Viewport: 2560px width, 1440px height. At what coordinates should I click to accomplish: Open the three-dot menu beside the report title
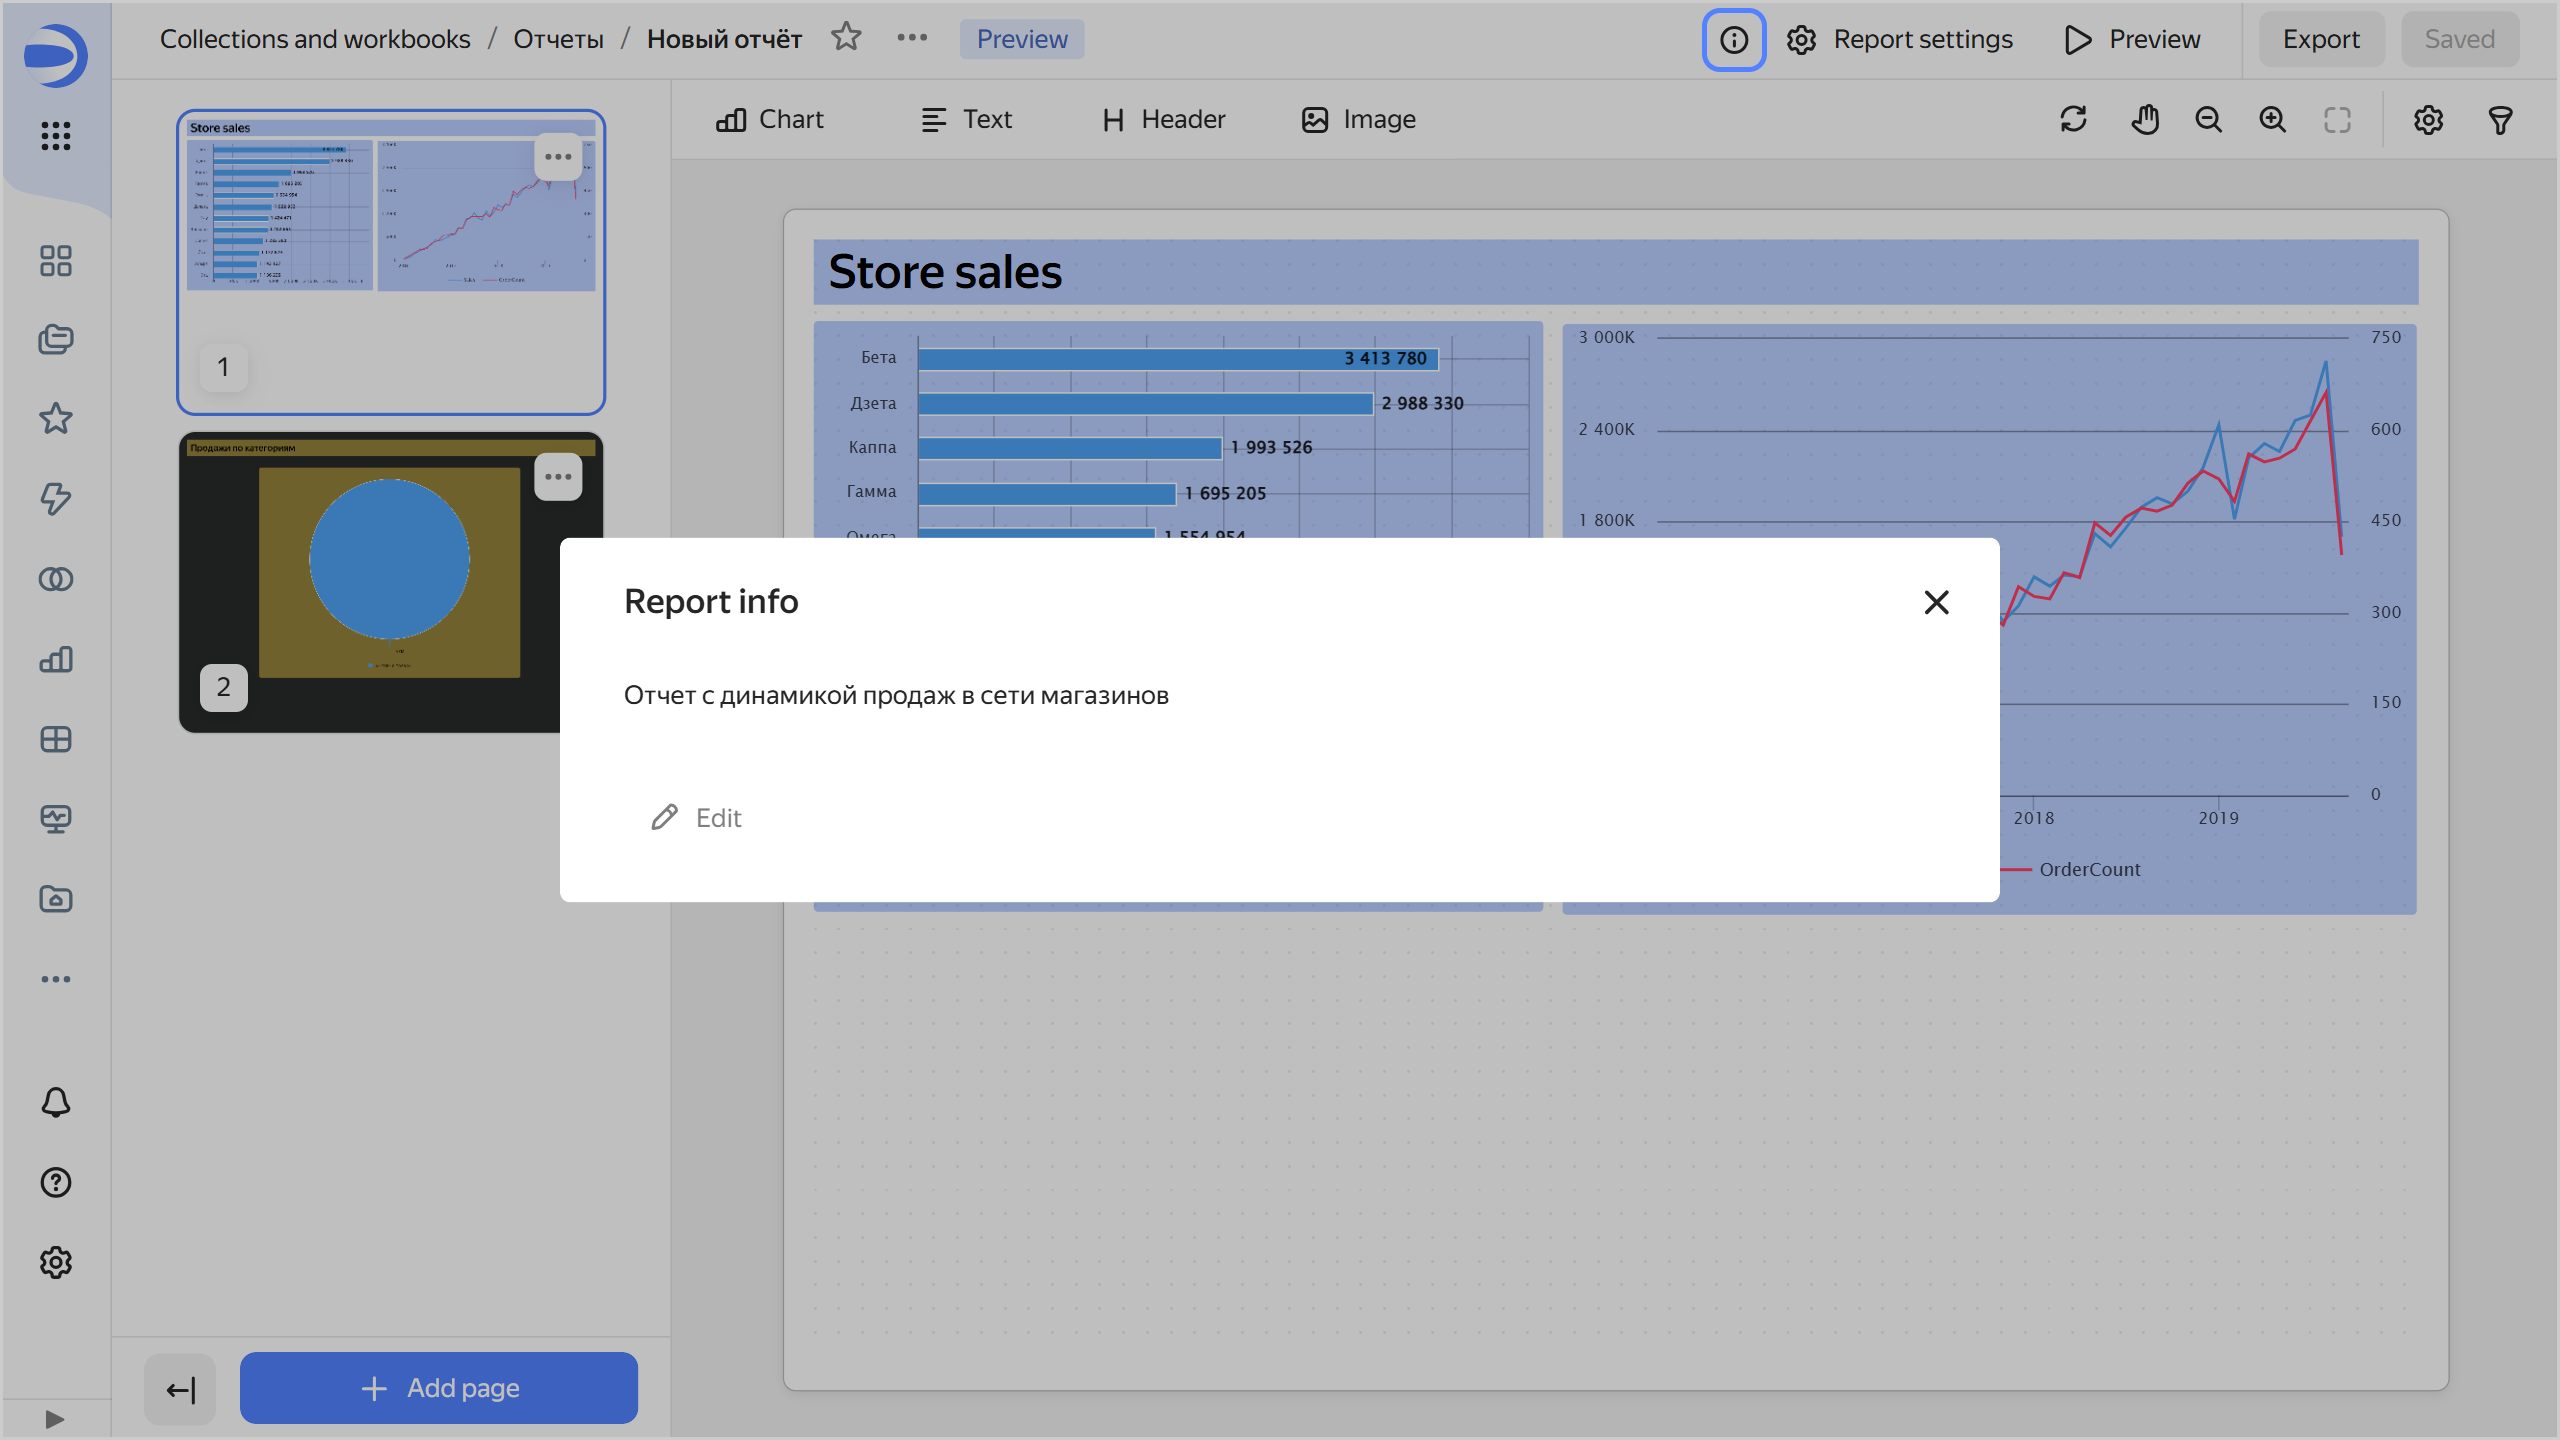tap(911, 38)
